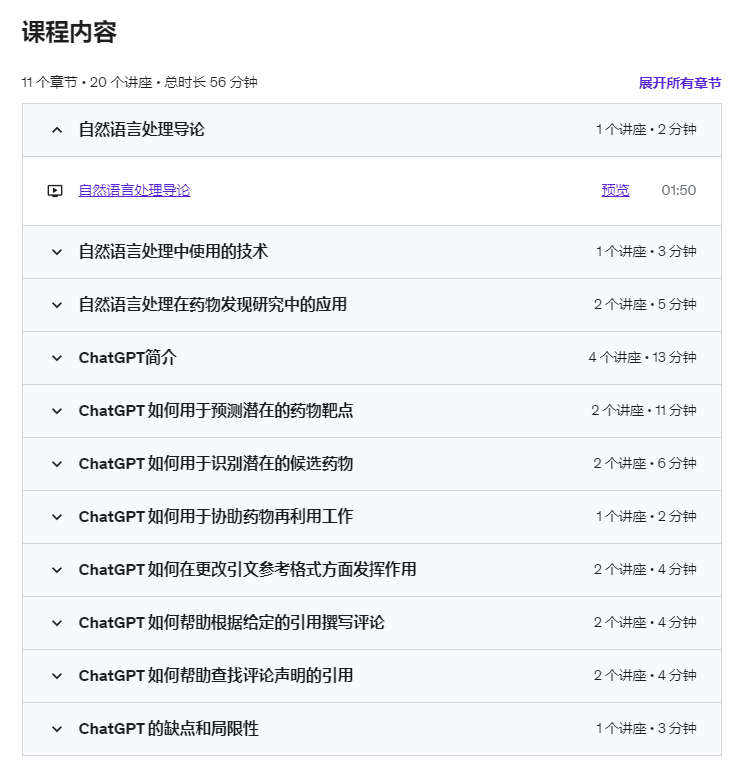
Task: Expand ChatGPT 的缺点和局限性 chevron
Action: point(57,729)
